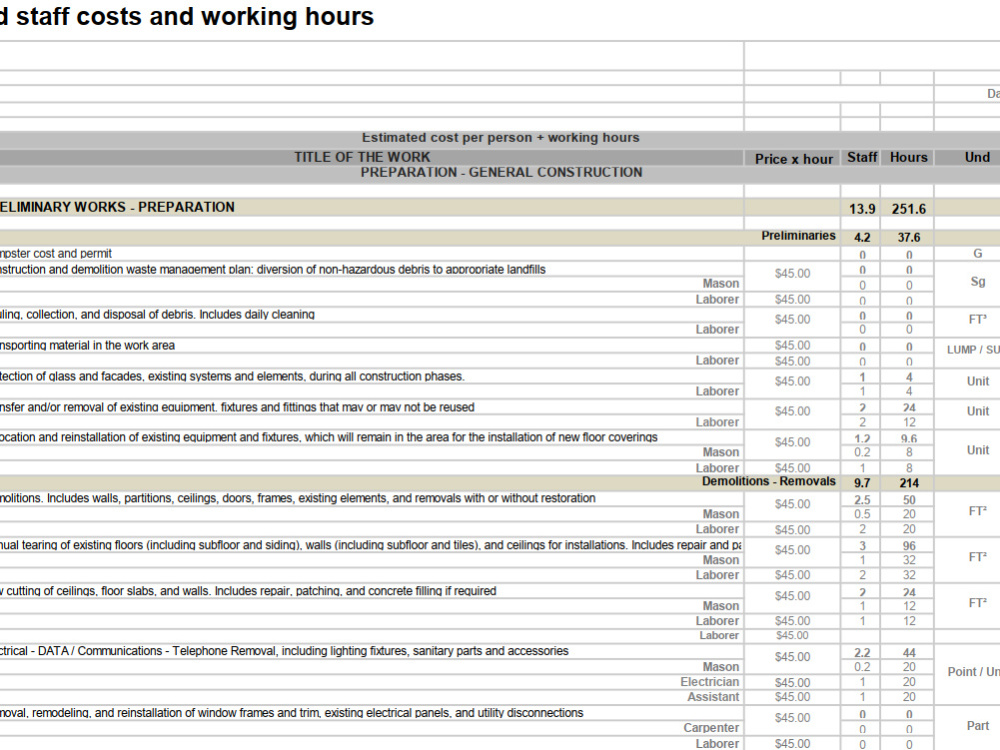Click the 'staff costs and working hours' title
The height and width of the screenshot is (750, 1000).
tap(195, 17)
